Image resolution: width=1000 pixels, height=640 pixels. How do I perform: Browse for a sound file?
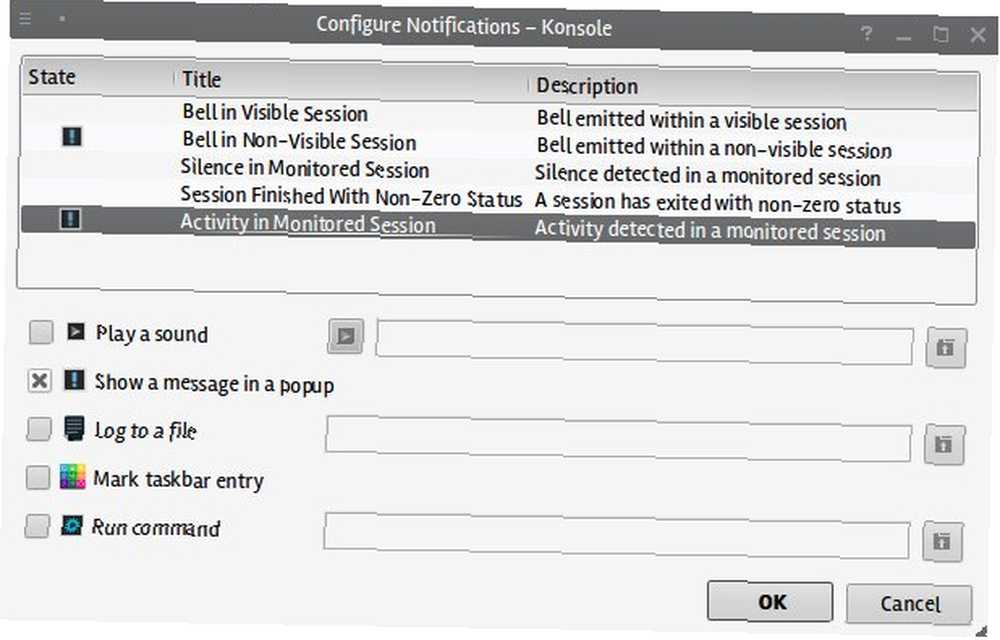(946, 348)
